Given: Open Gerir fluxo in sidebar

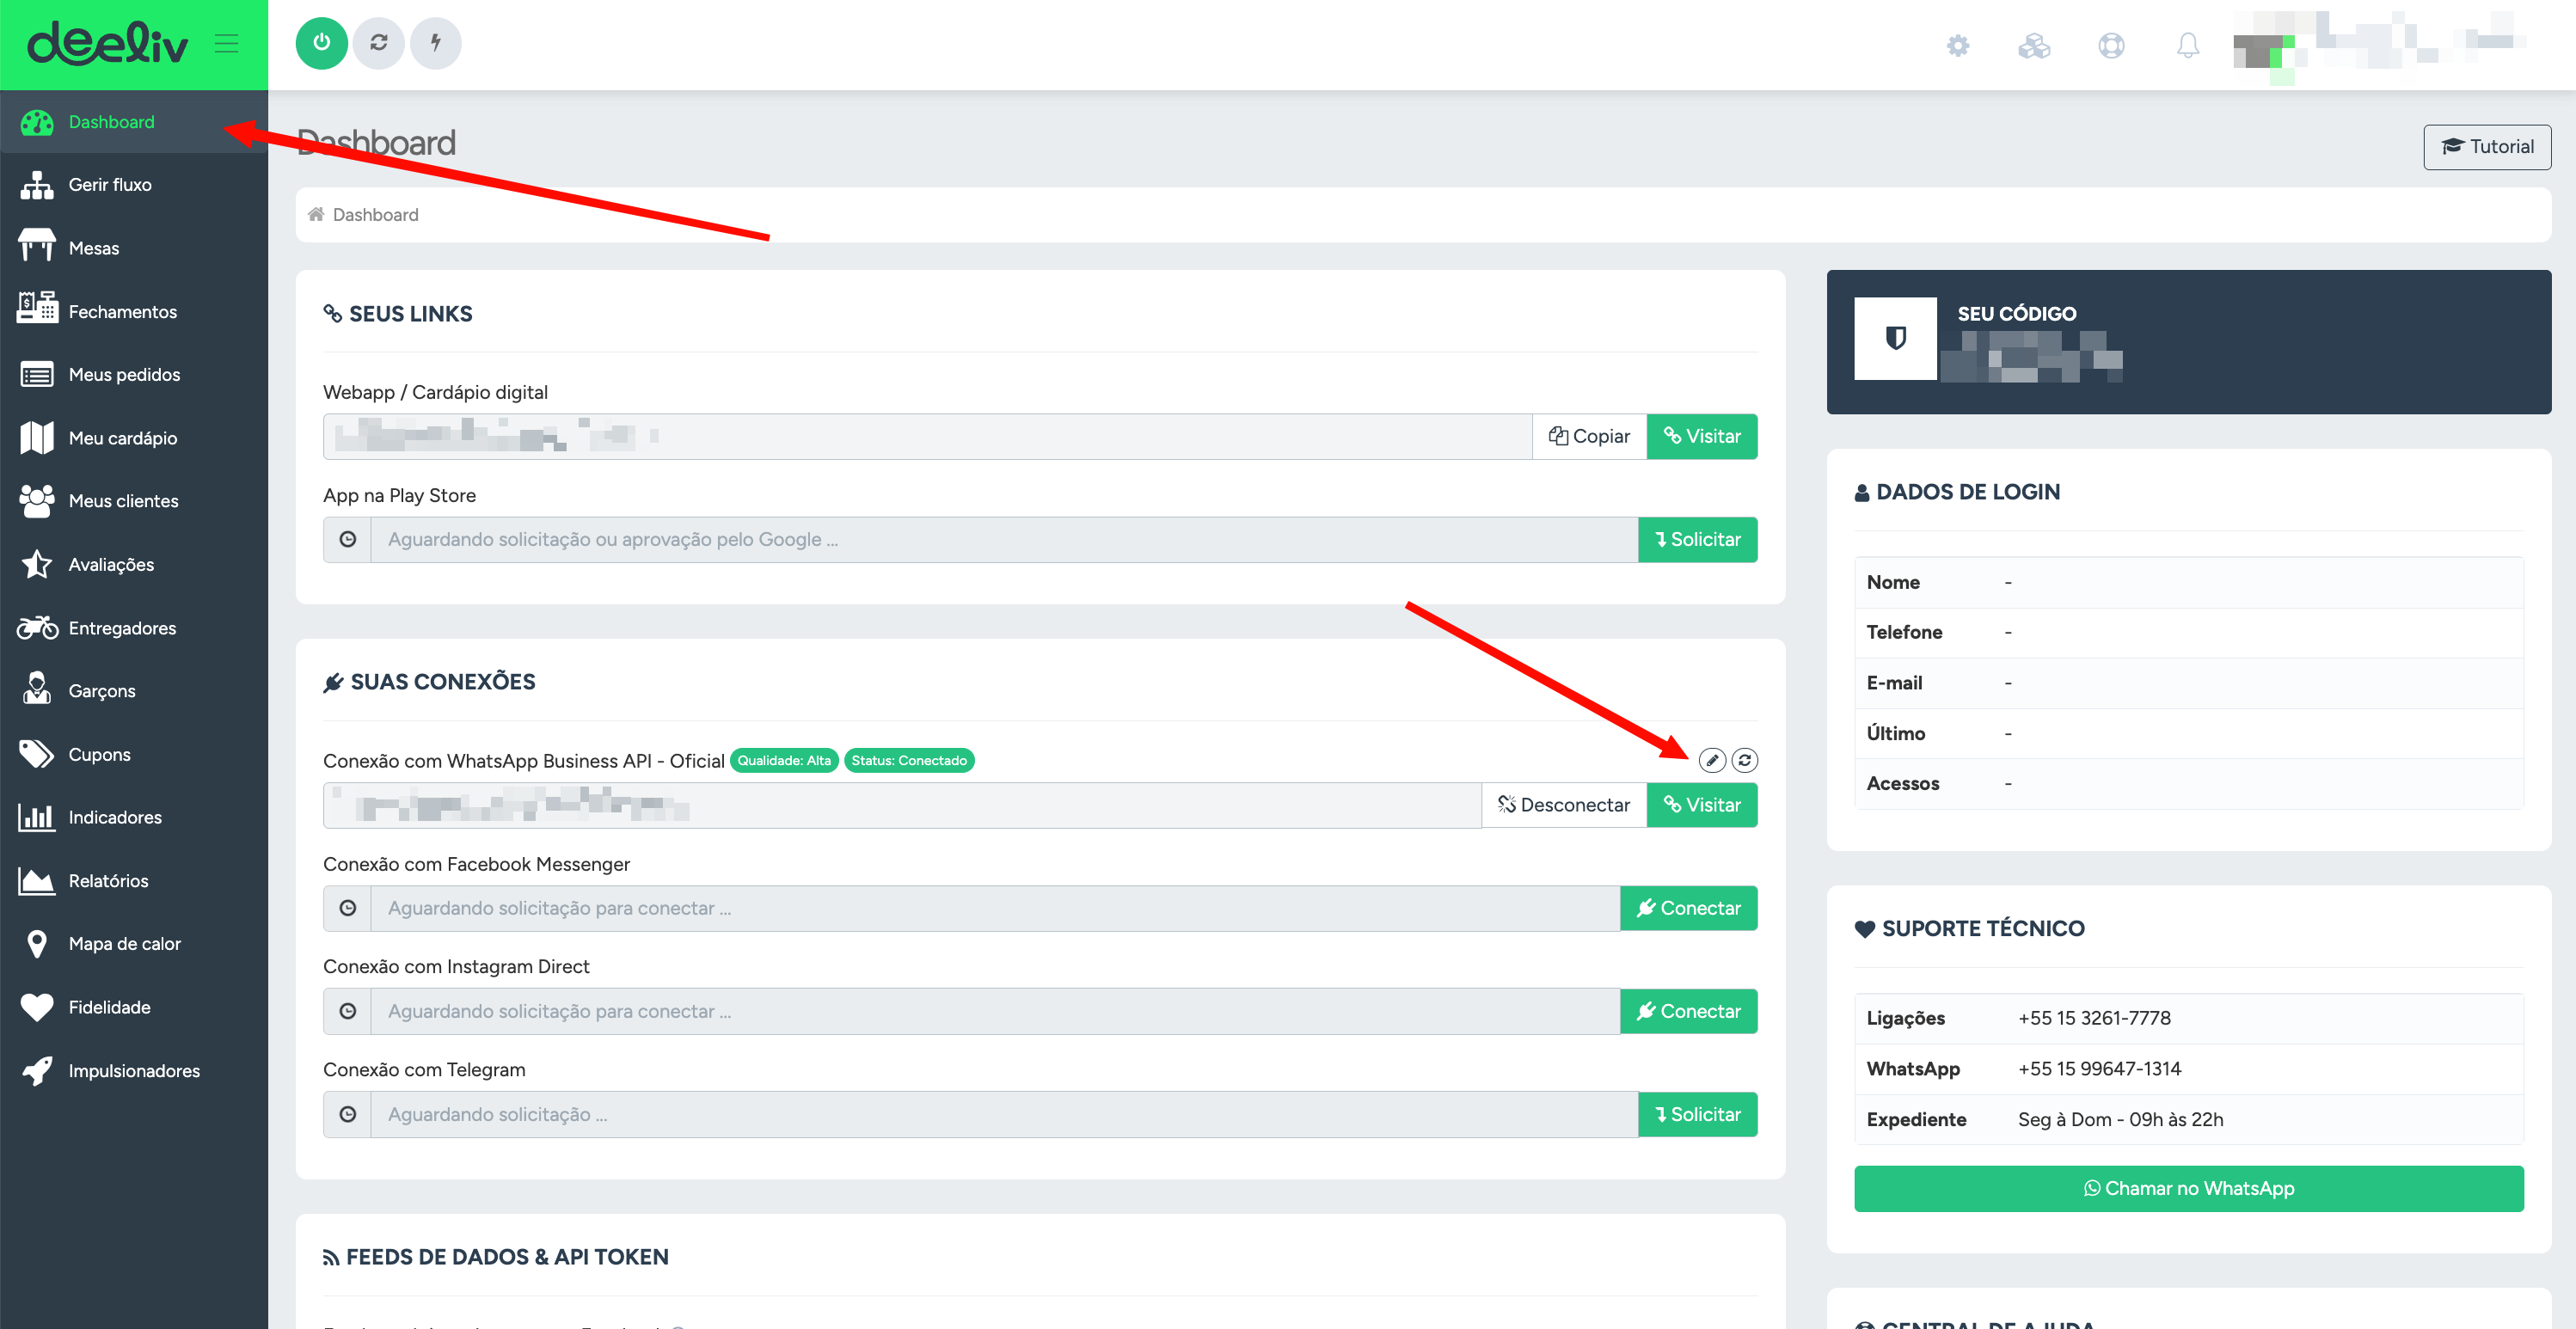Looking at the screenshot, I should tap(109, 185).
